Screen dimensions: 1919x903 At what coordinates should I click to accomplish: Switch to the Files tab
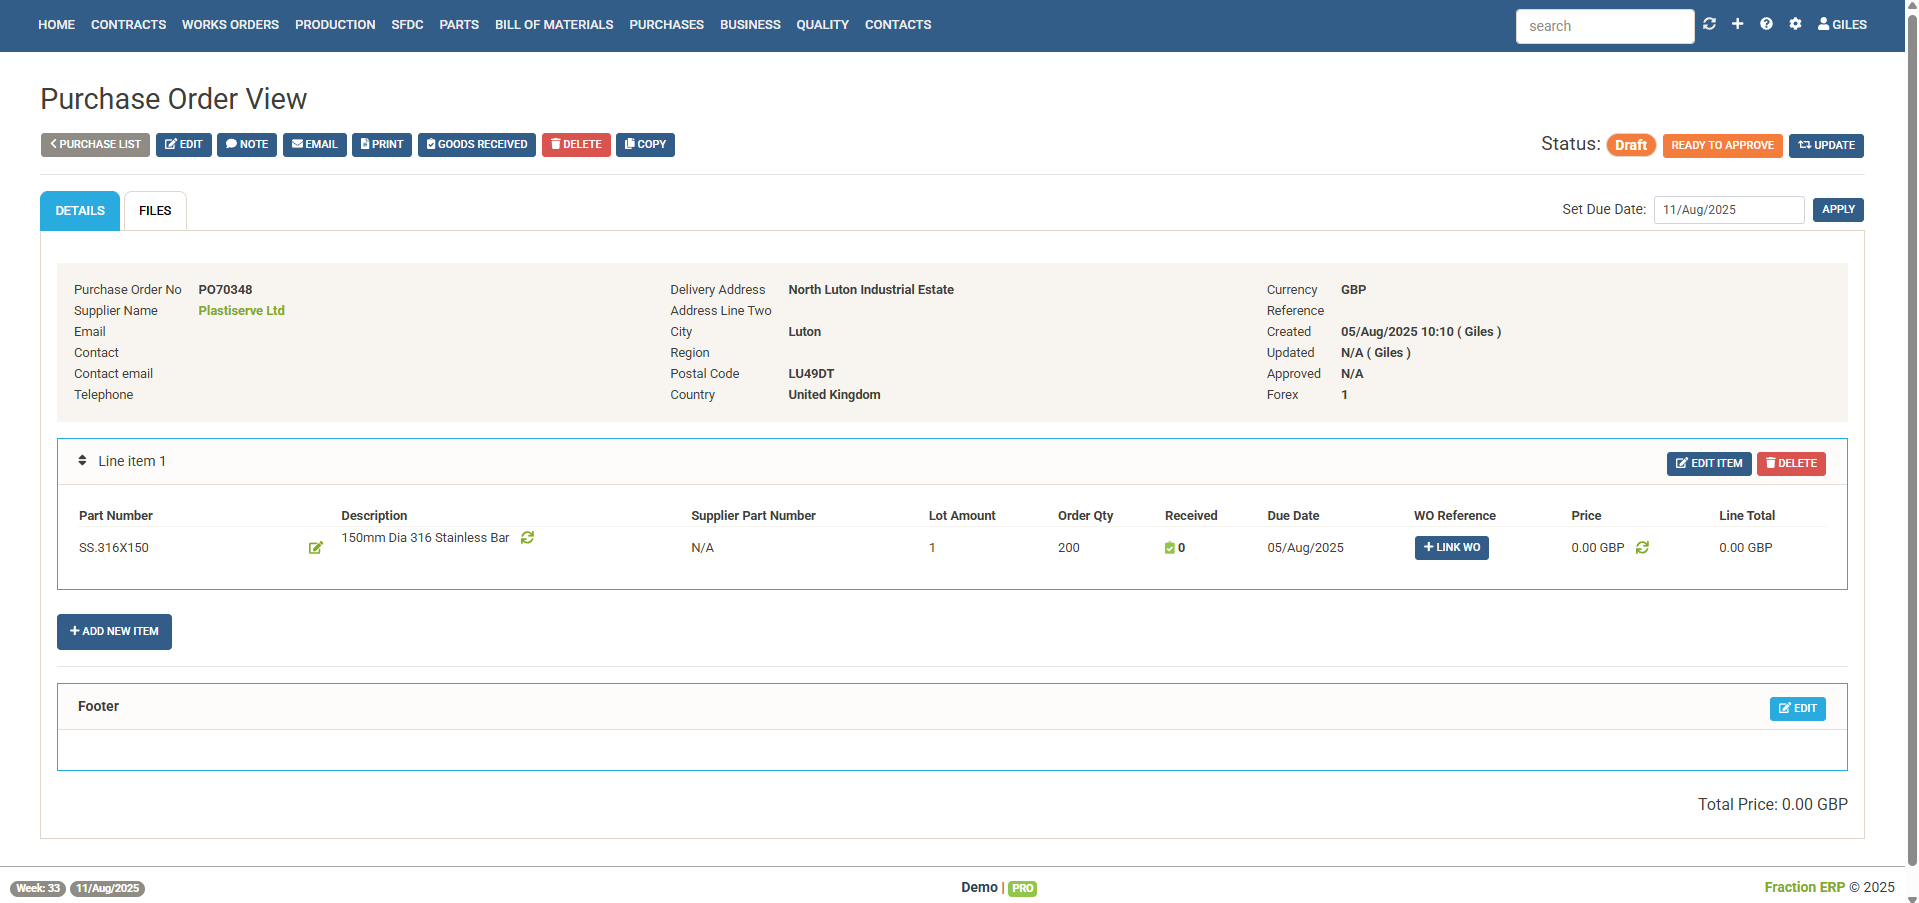[155, 211]
